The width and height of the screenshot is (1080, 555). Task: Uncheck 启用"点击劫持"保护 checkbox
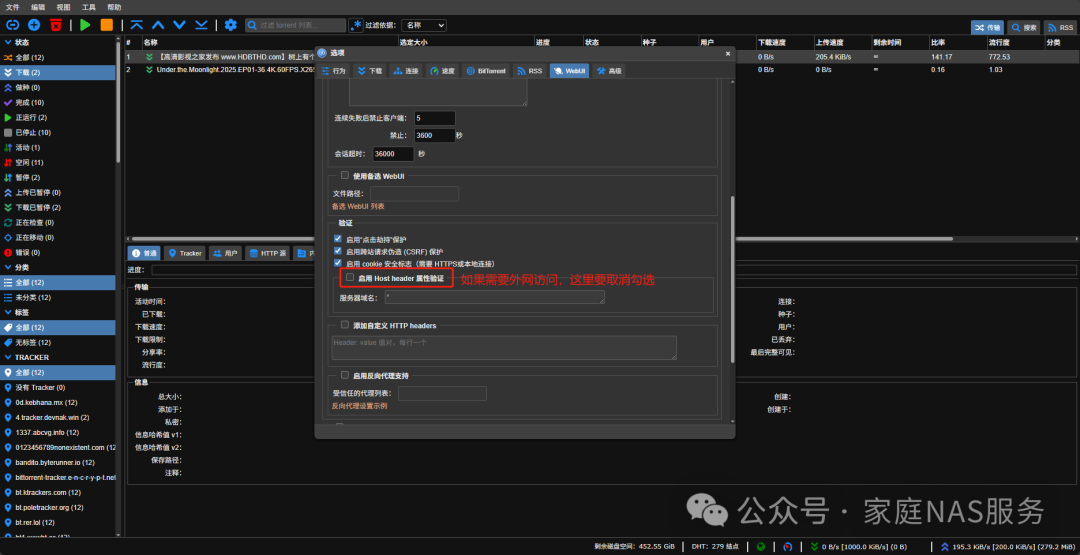coord(338,239)
